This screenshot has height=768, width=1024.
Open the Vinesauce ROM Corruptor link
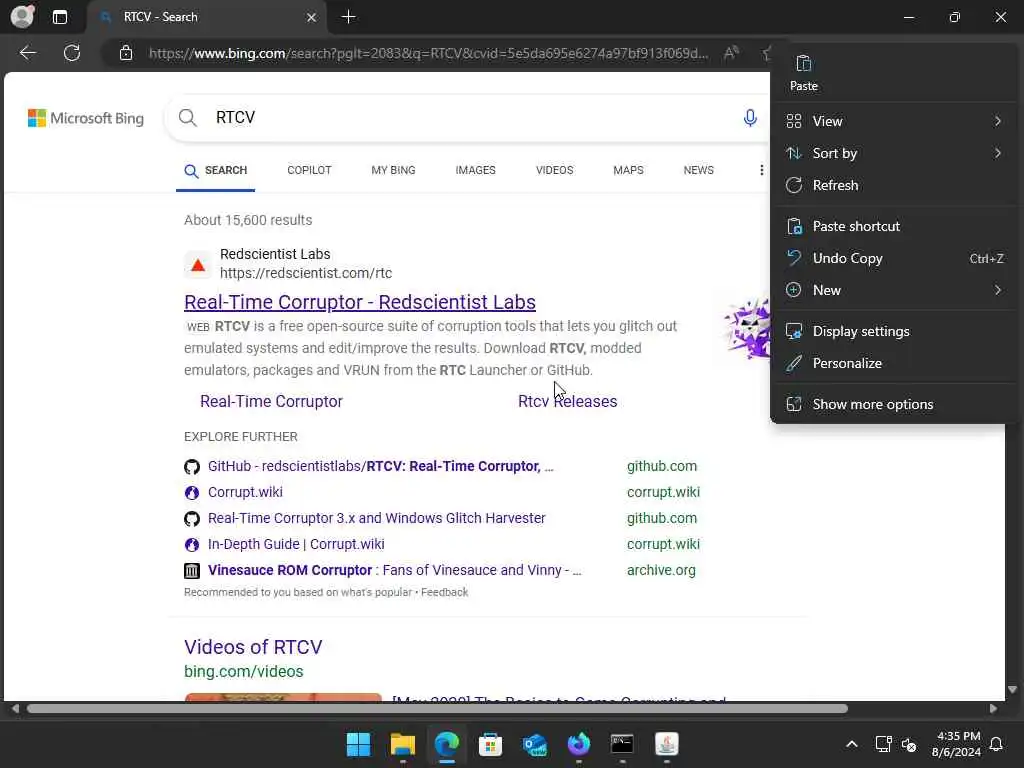[x=394, y=570]
